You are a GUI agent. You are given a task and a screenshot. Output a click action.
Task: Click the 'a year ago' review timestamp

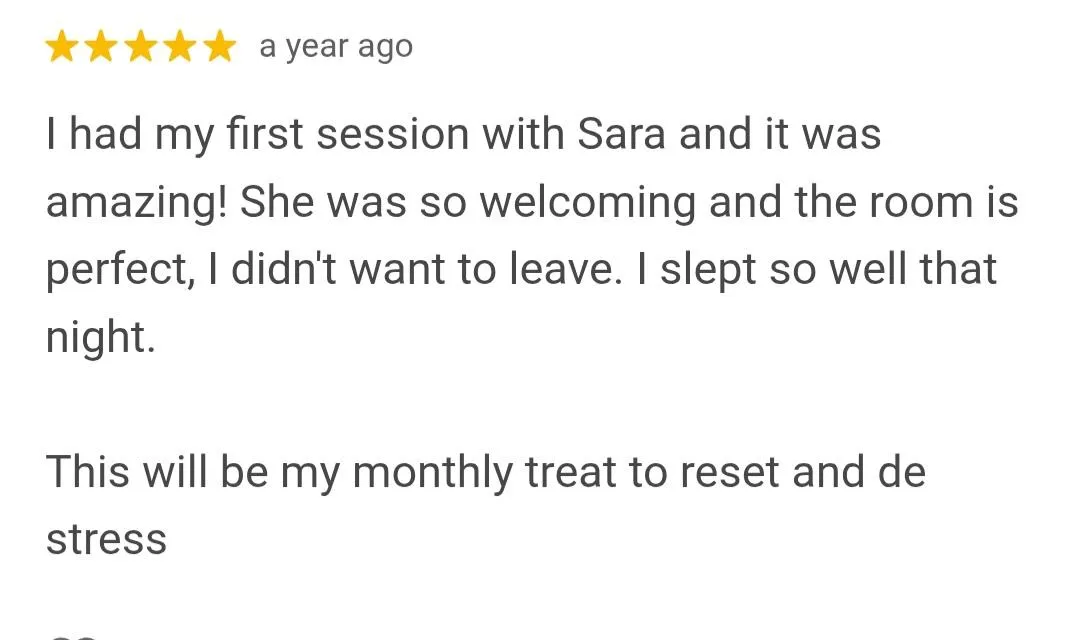click(336, 48)
